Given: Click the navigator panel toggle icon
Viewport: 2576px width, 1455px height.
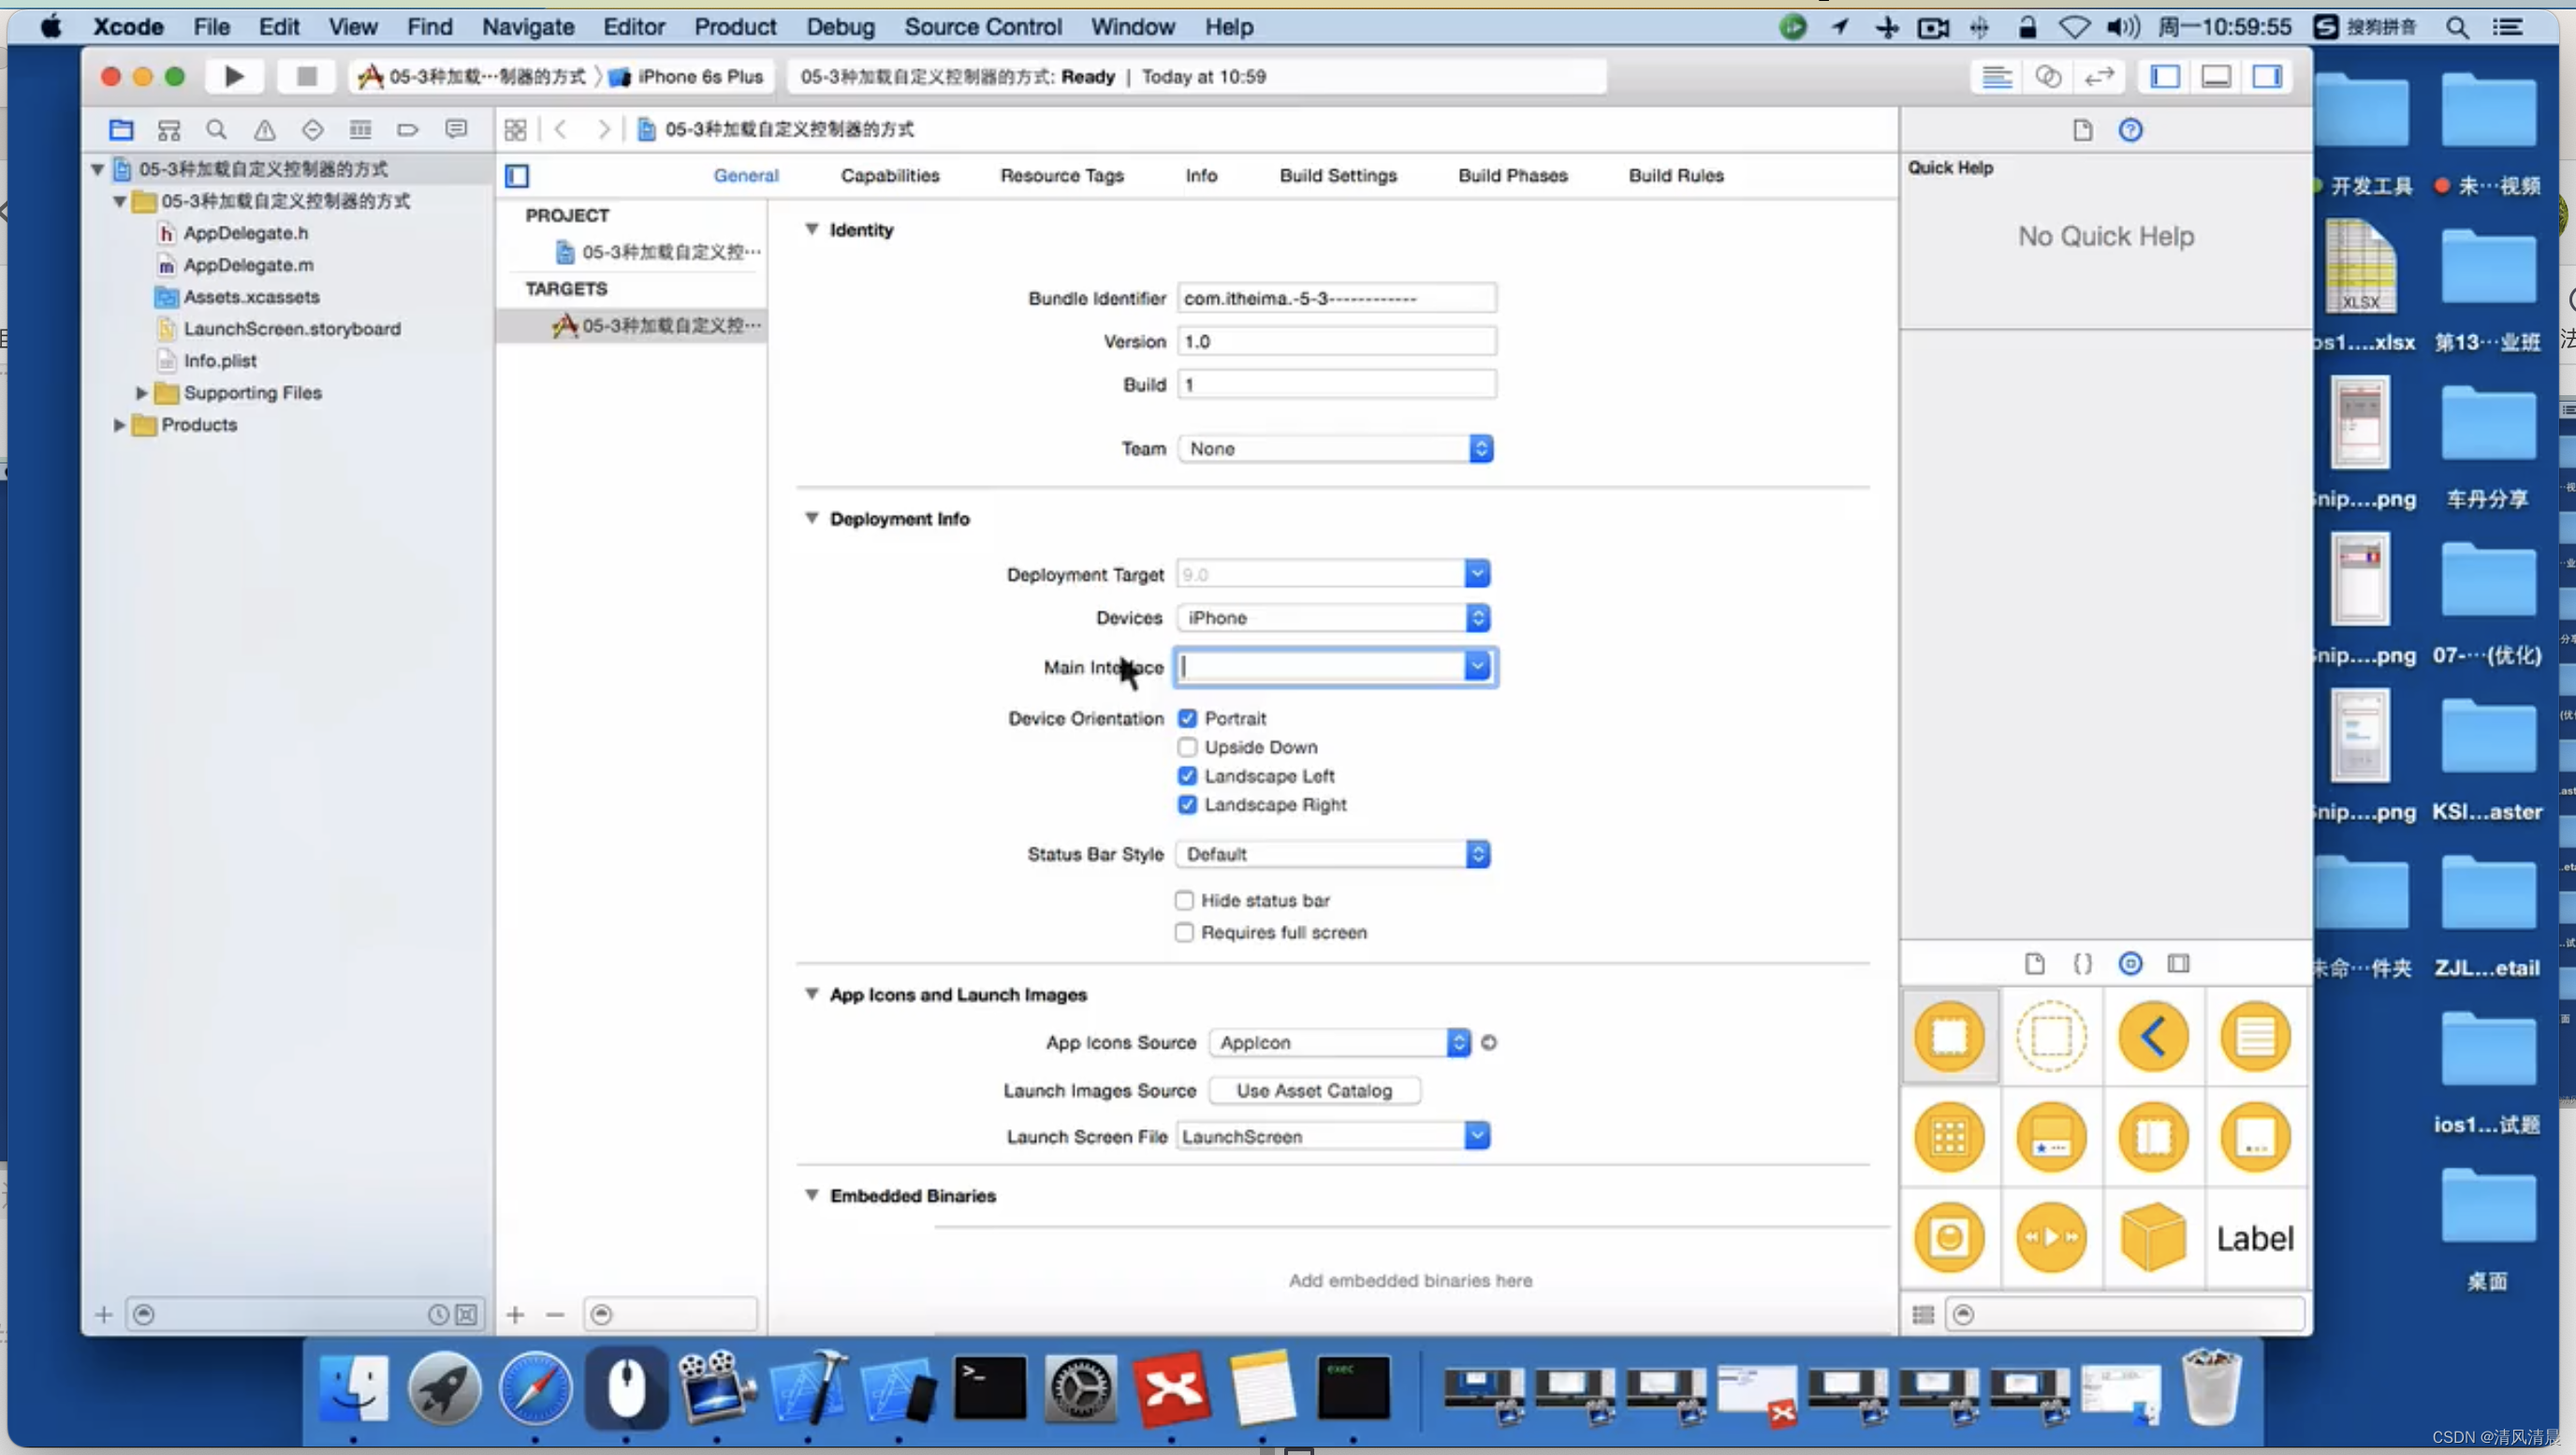Looking at the screenshot, I should click(2164, 76).
